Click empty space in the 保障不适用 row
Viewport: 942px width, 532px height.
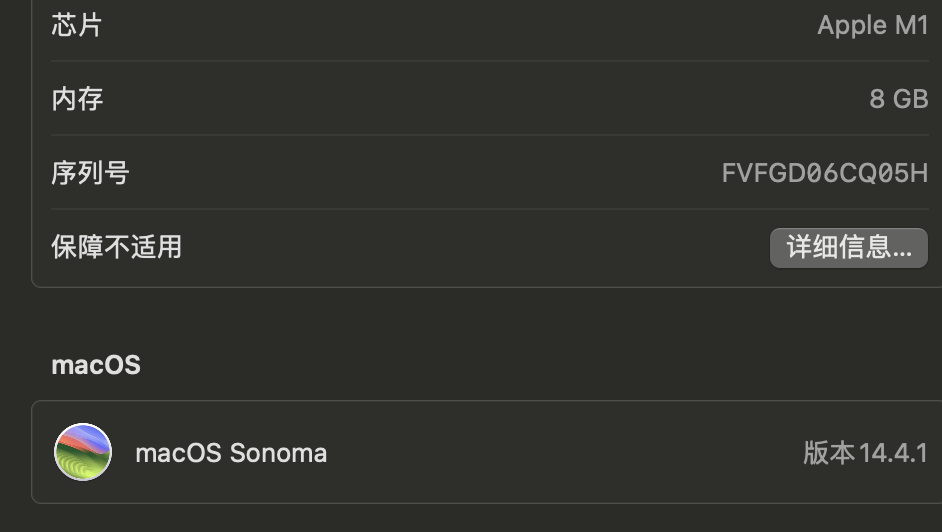470,247
